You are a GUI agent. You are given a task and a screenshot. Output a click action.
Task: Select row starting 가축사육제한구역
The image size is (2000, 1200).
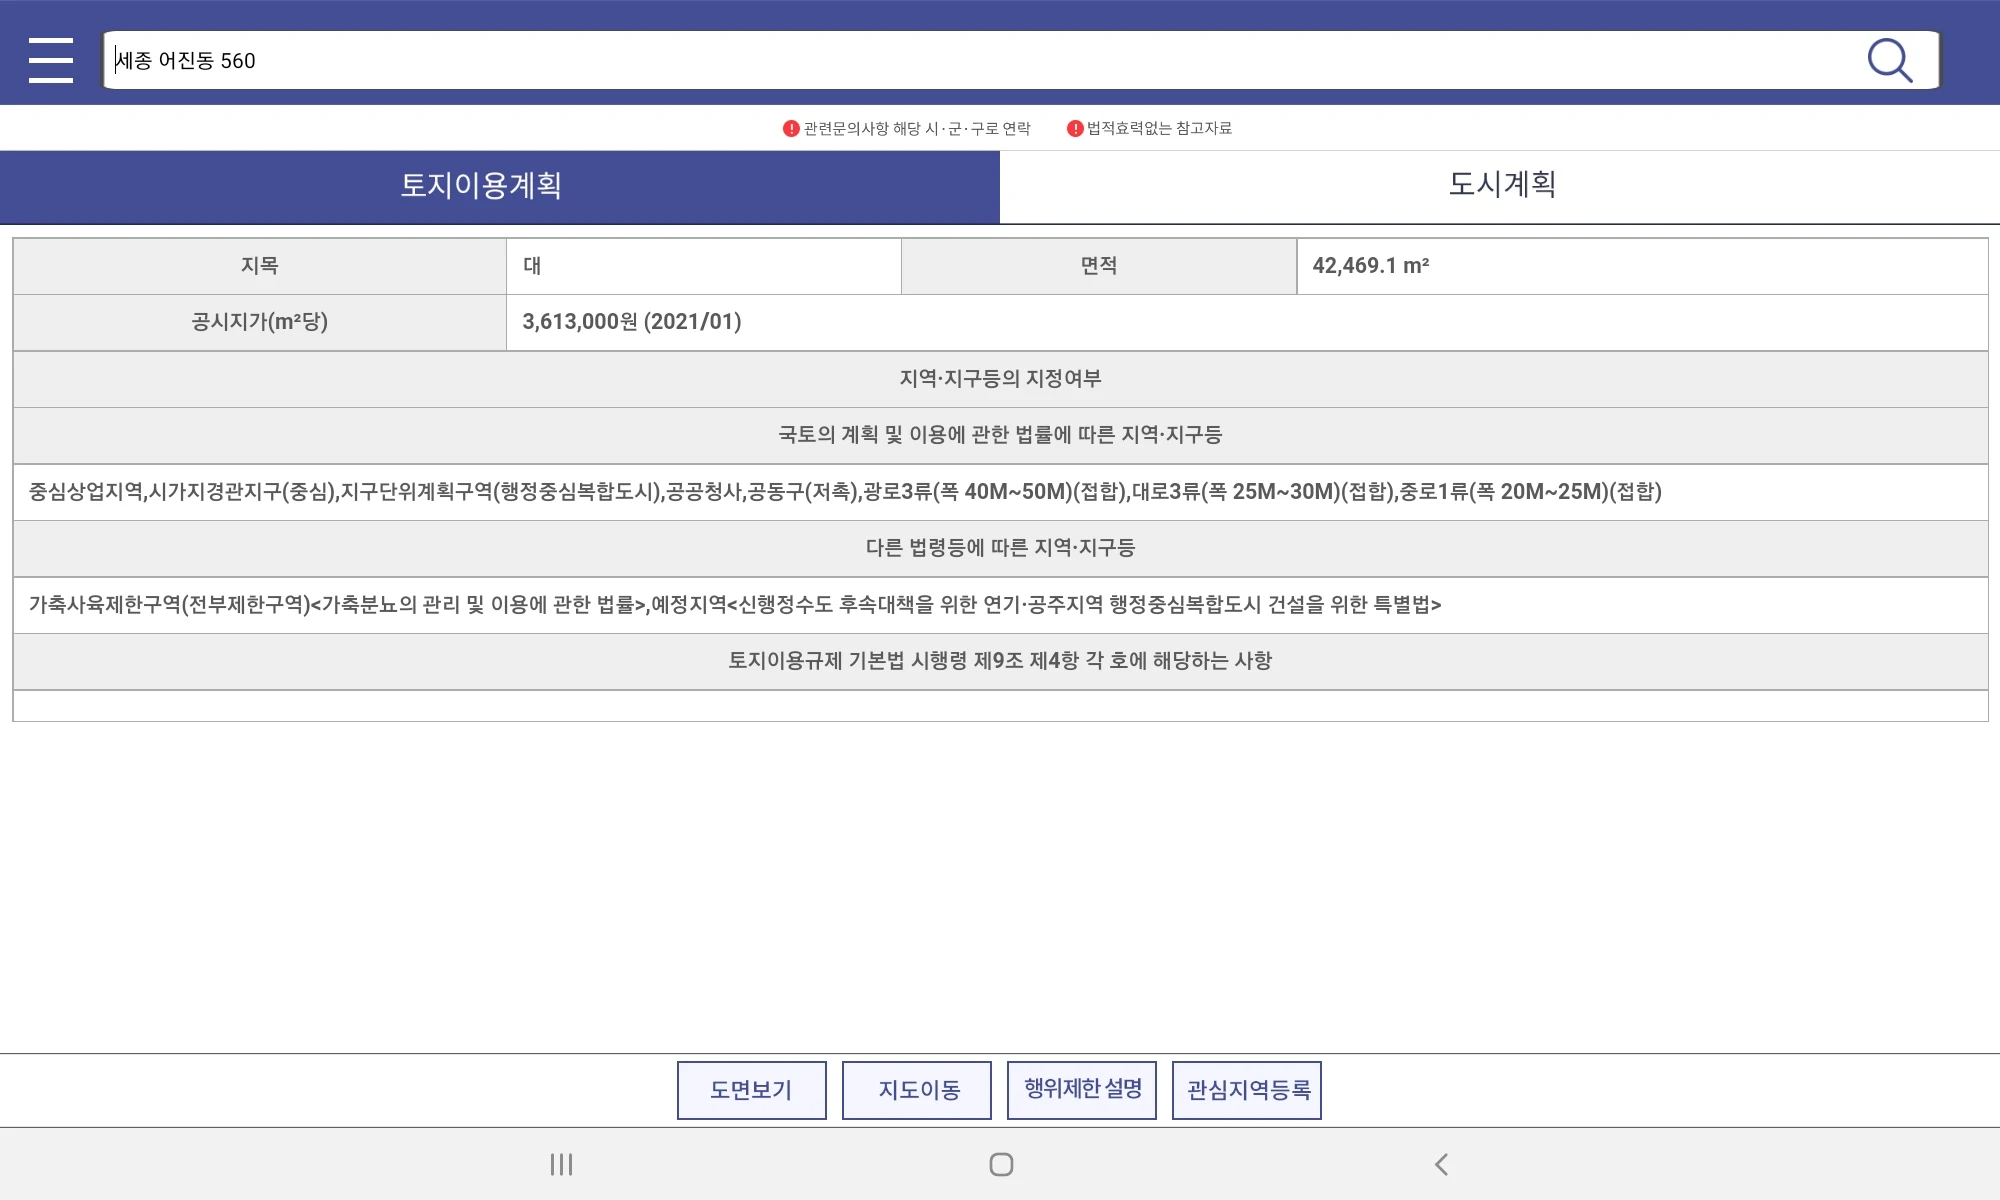(x=1000, y=605)
